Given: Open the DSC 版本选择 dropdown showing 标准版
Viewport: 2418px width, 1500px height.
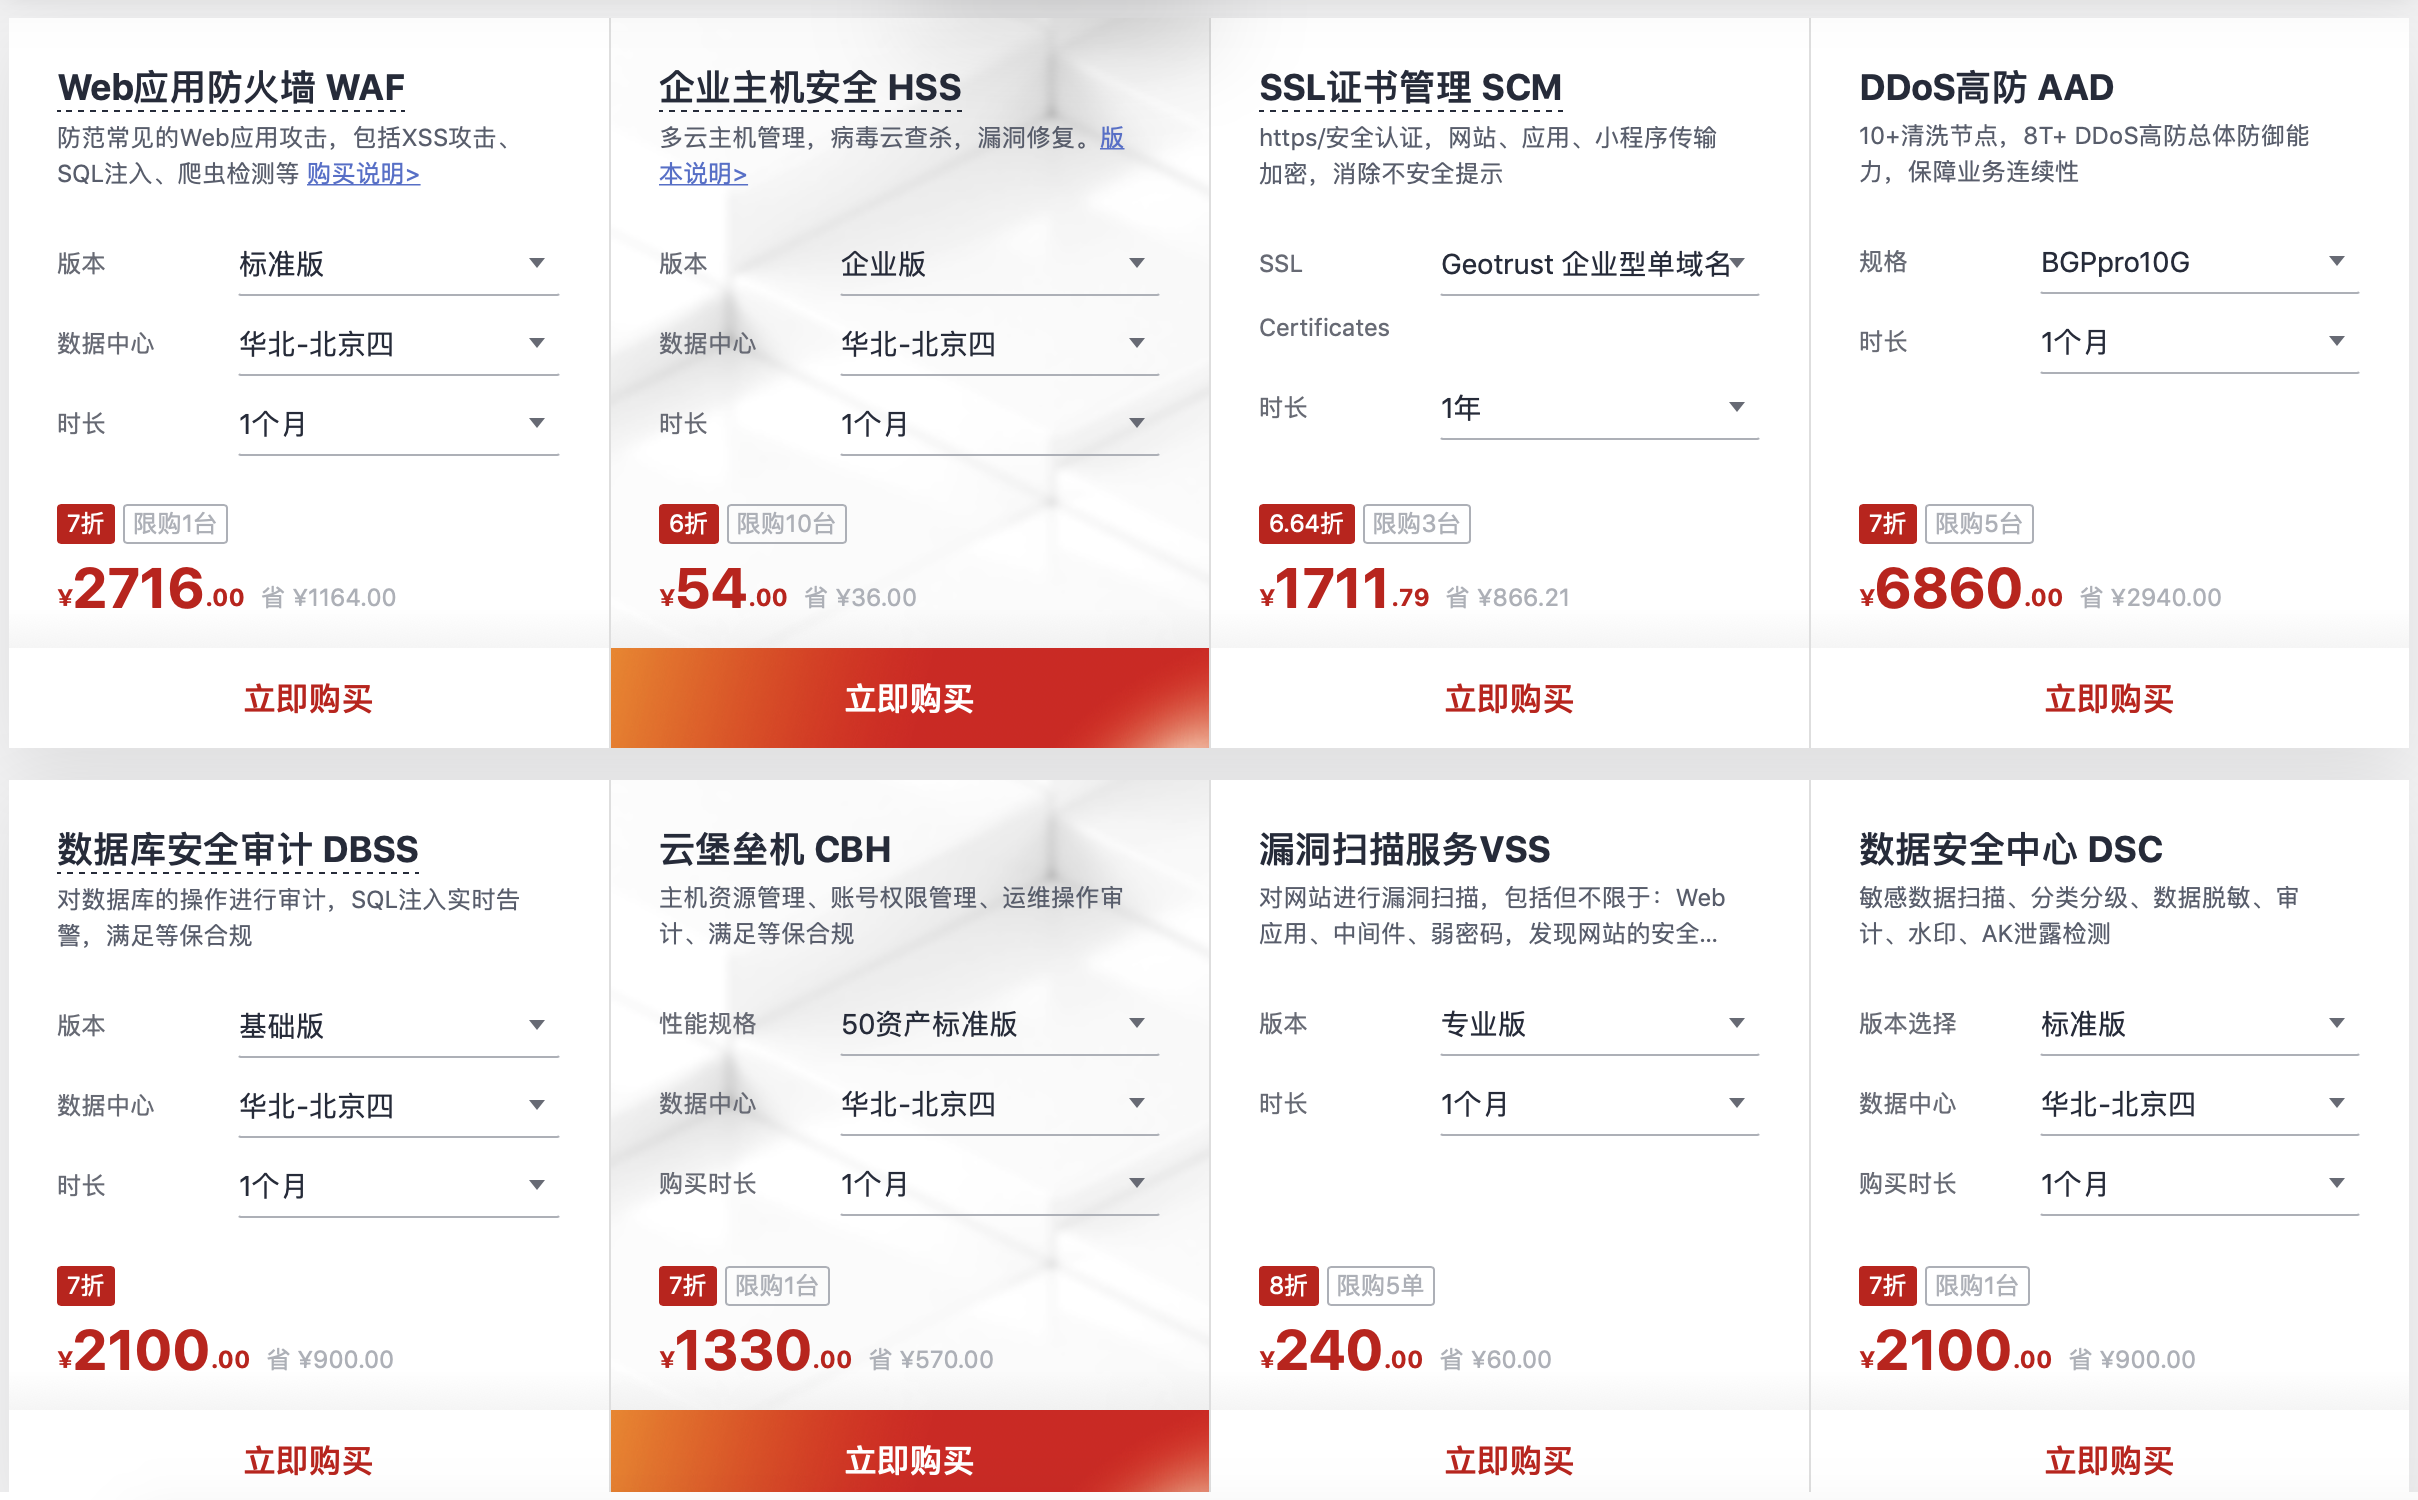Looking at the screenshot, I should (x=2198, y=1024).
